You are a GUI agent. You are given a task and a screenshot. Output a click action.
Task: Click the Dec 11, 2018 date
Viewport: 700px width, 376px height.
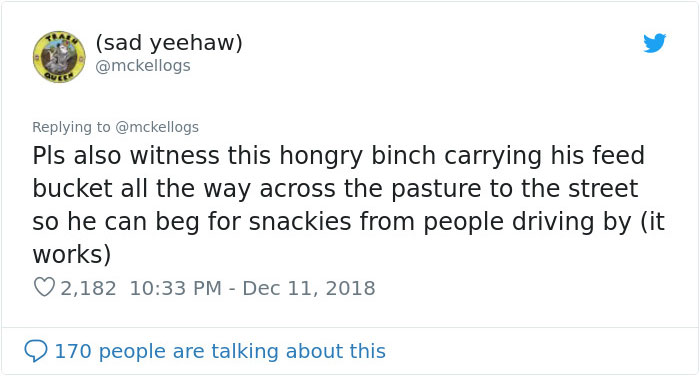[x=309, y=288]
